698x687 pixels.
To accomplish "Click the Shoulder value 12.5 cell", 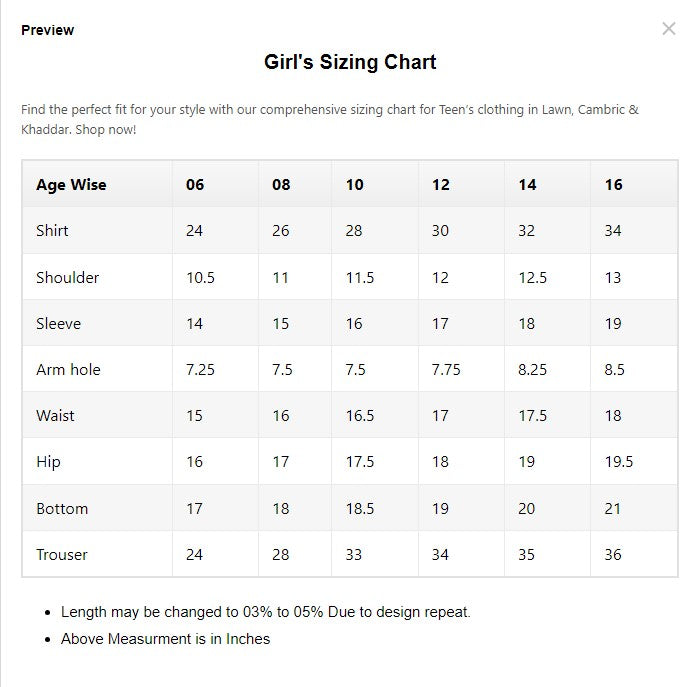I will coord(533,277).
